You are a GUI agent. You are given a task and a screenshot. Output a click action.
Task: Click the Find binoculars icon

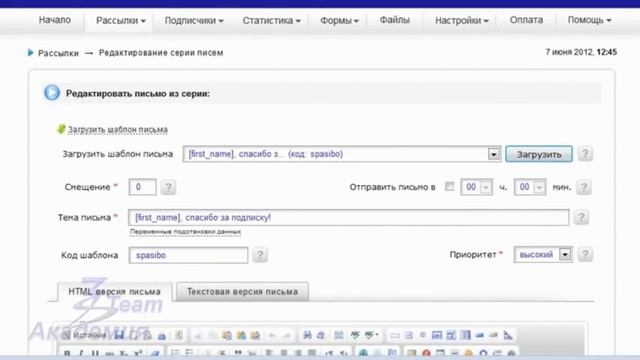(x=308, y=336)
